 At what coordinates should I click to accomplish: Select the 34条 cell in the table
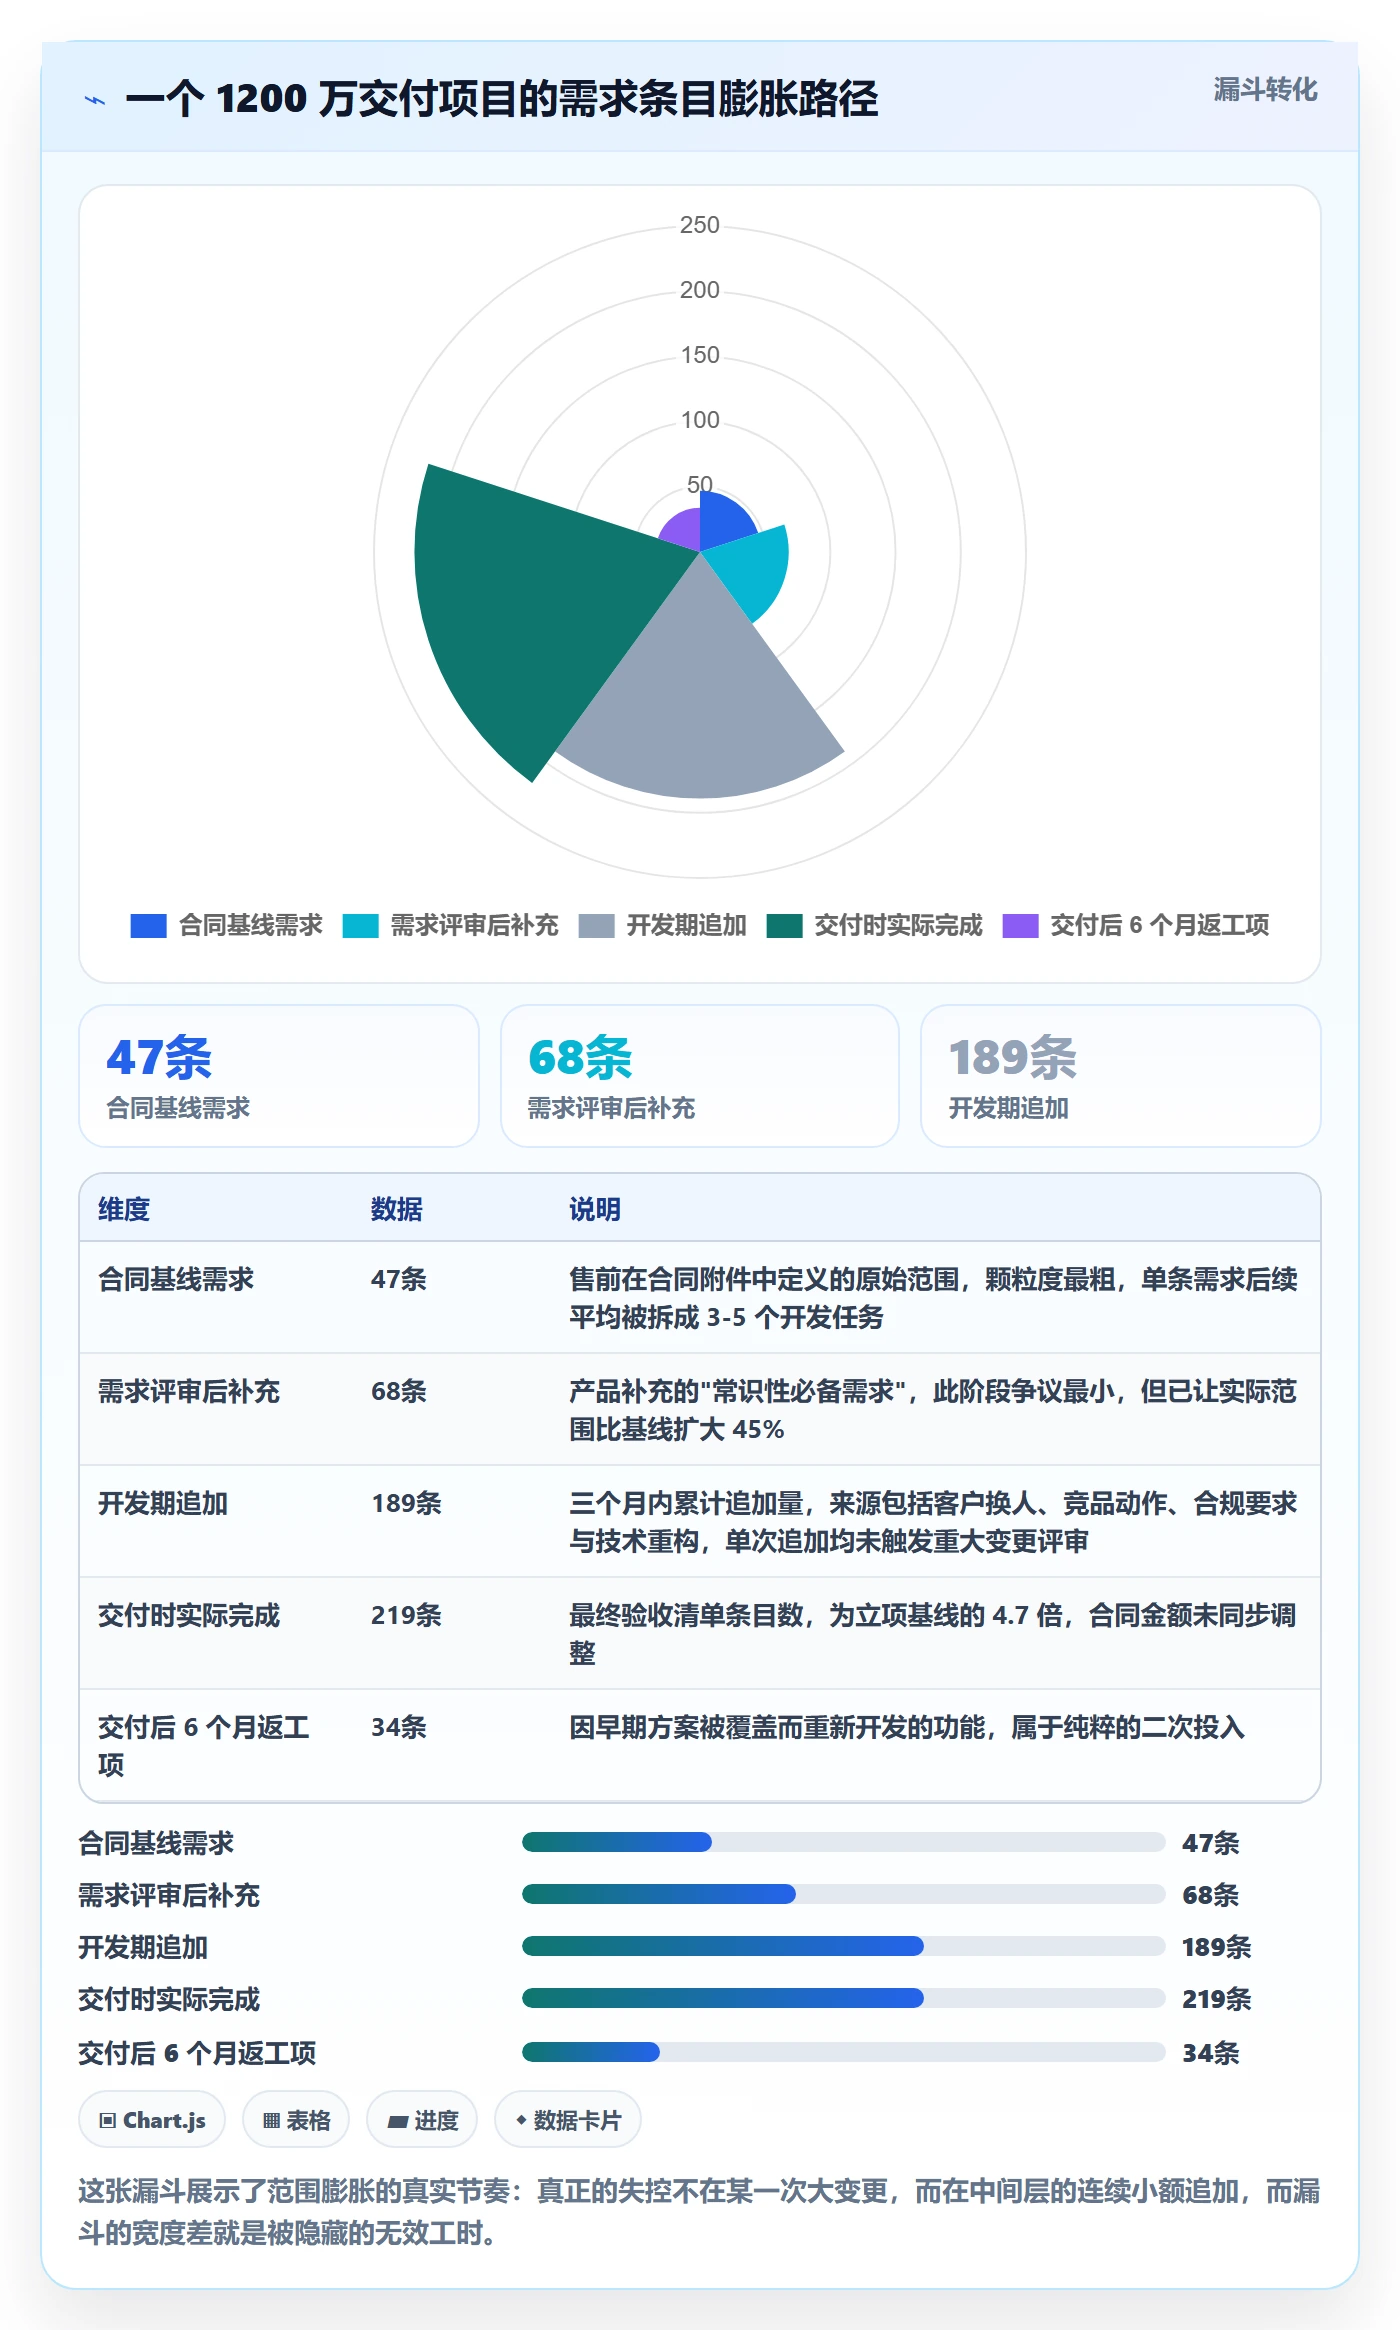[x=399, y=1727]
